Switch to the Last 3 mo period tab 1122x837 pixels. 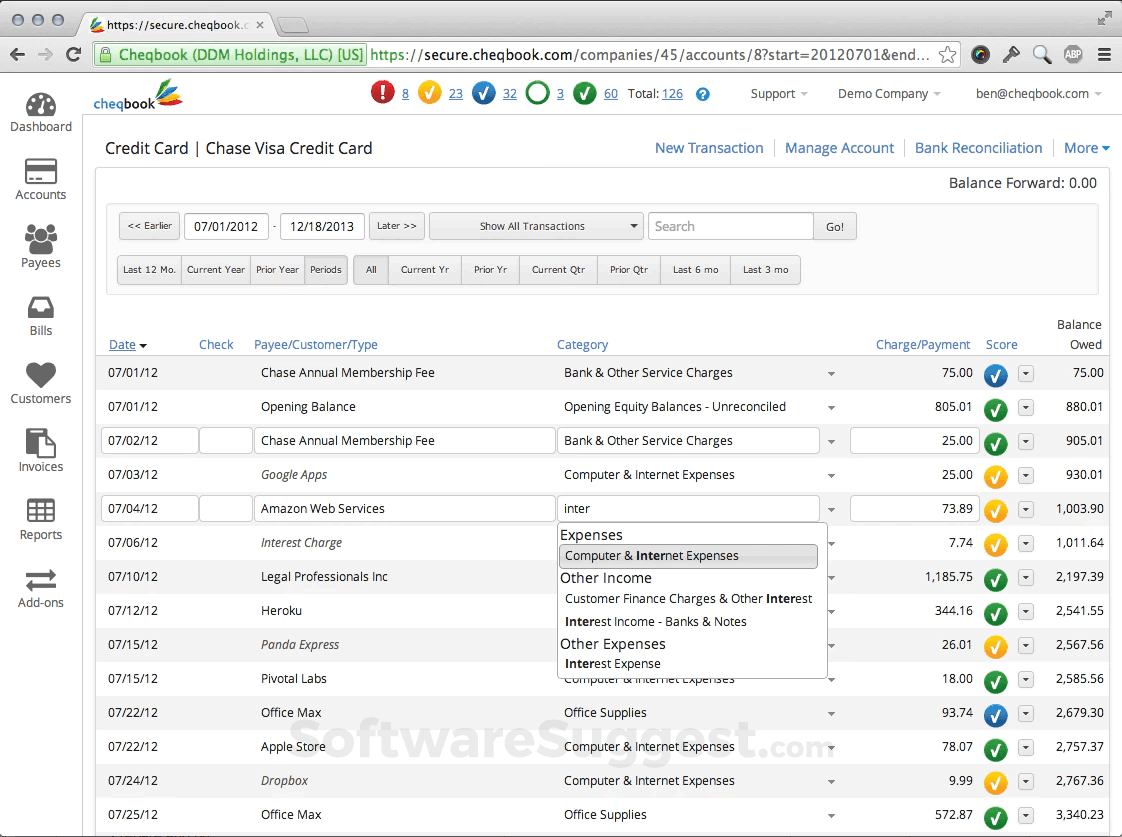pos(765,269)
